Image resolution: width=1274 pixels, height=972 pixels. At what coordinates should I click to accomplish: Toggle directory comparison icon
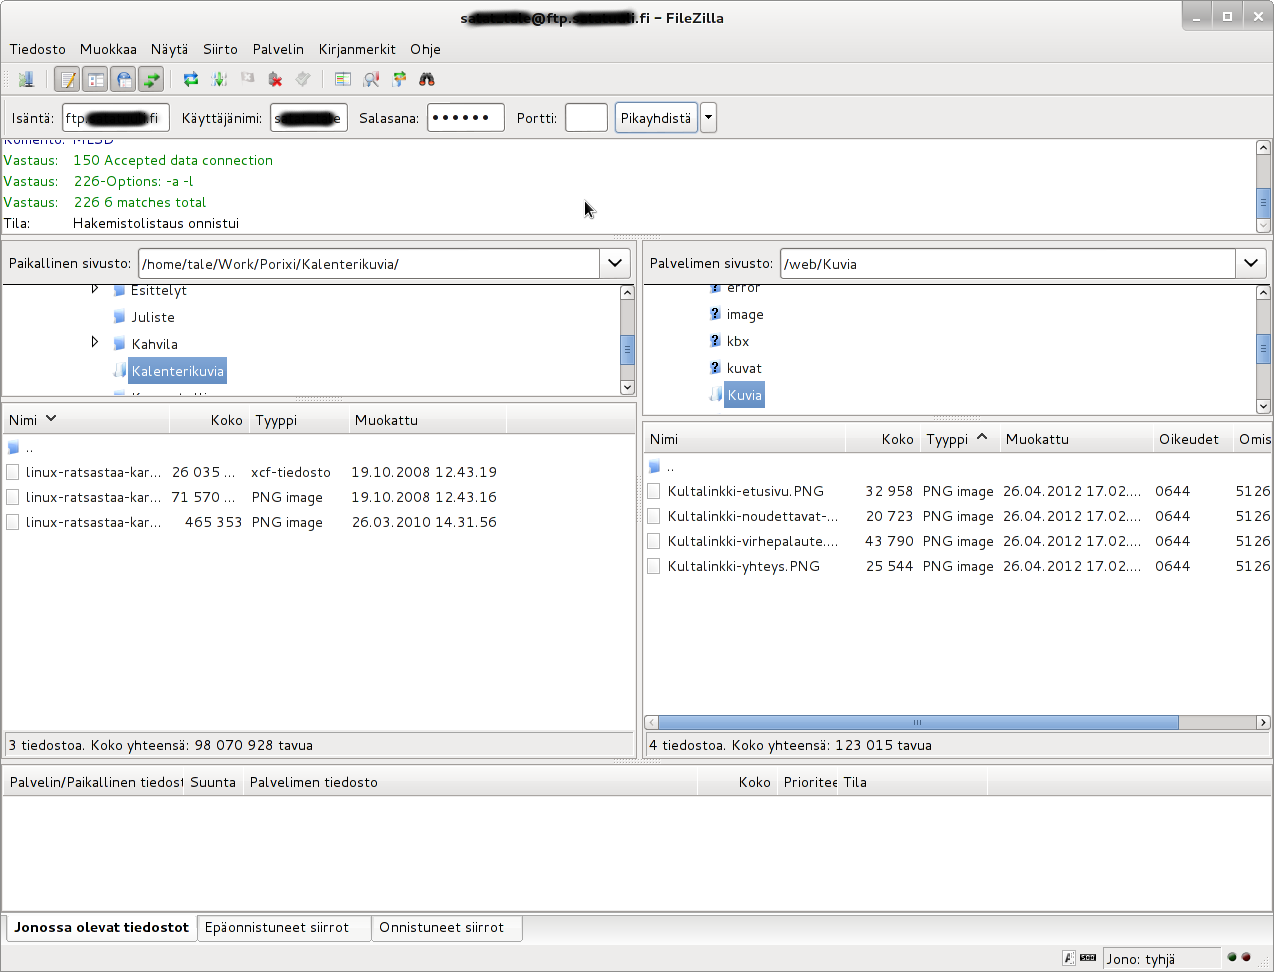point(371,79)
